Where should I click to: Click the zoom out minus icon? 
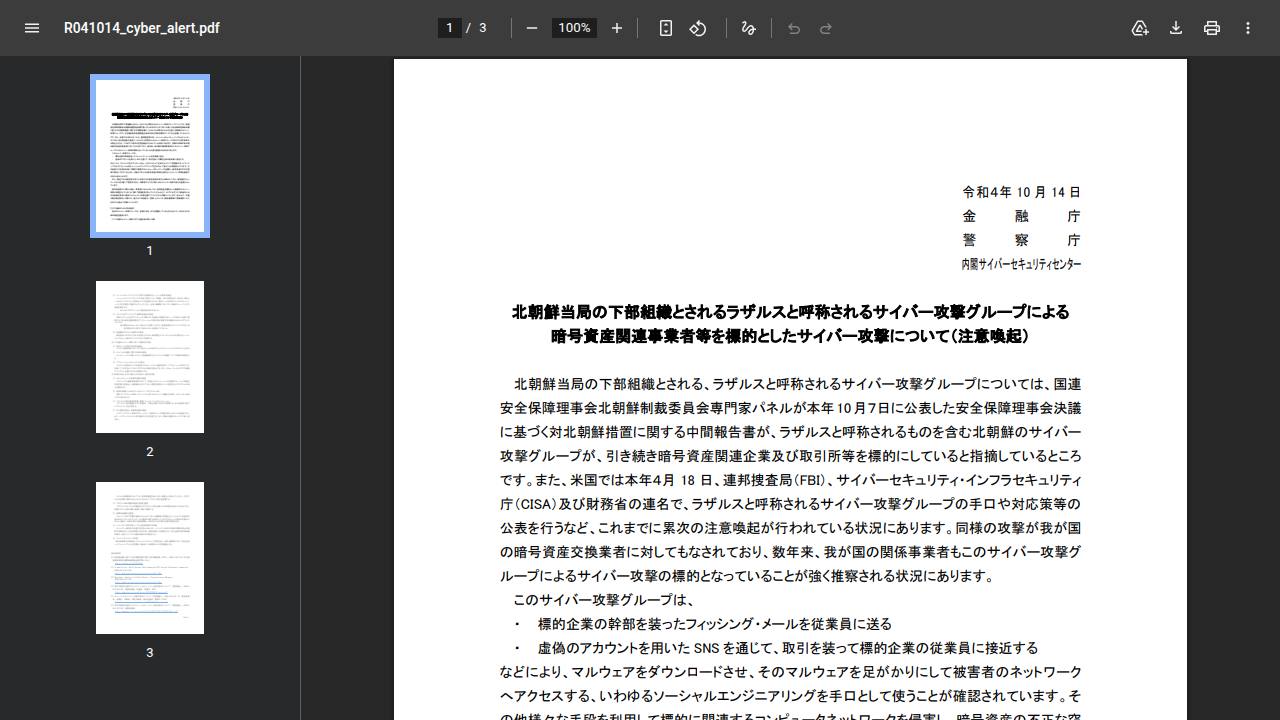click(532, 28)
